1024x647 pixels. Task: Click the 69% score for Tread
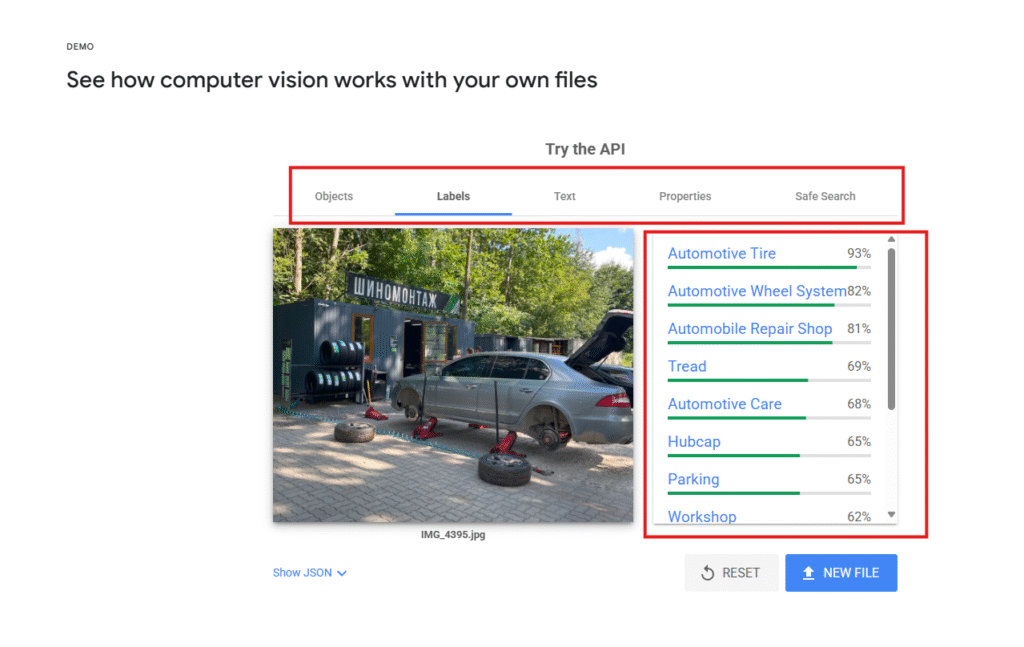(x=859, y=366)
